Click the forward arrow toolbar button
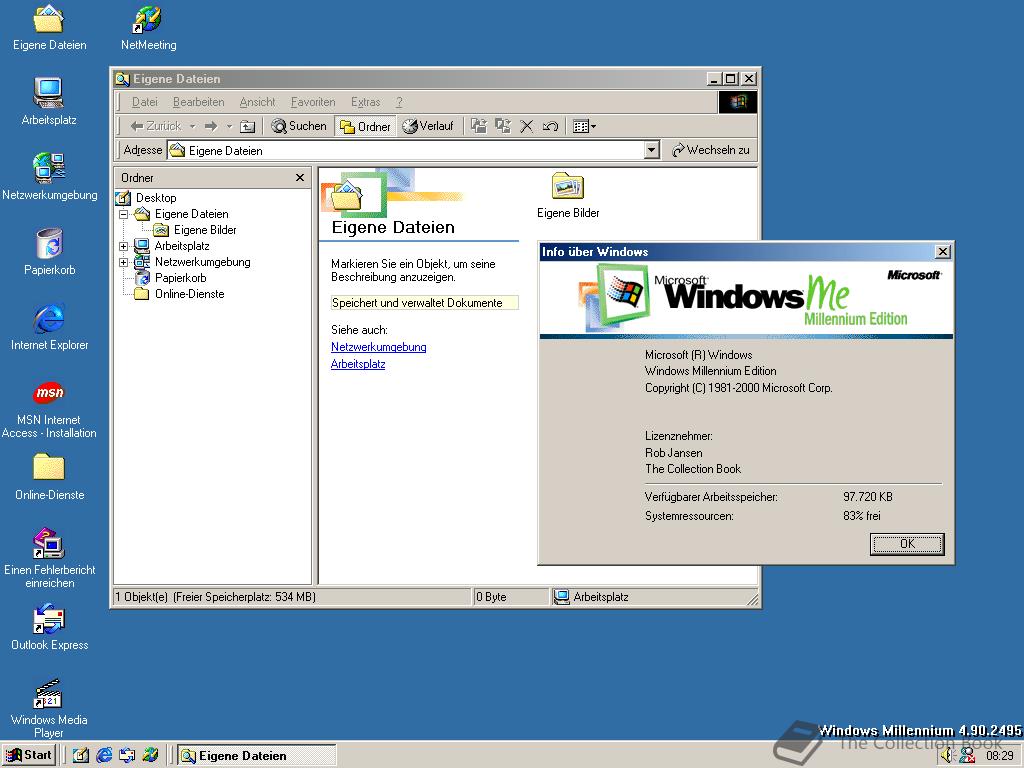The width and height of the screenshot is (1024, 768). click(211, 126)
